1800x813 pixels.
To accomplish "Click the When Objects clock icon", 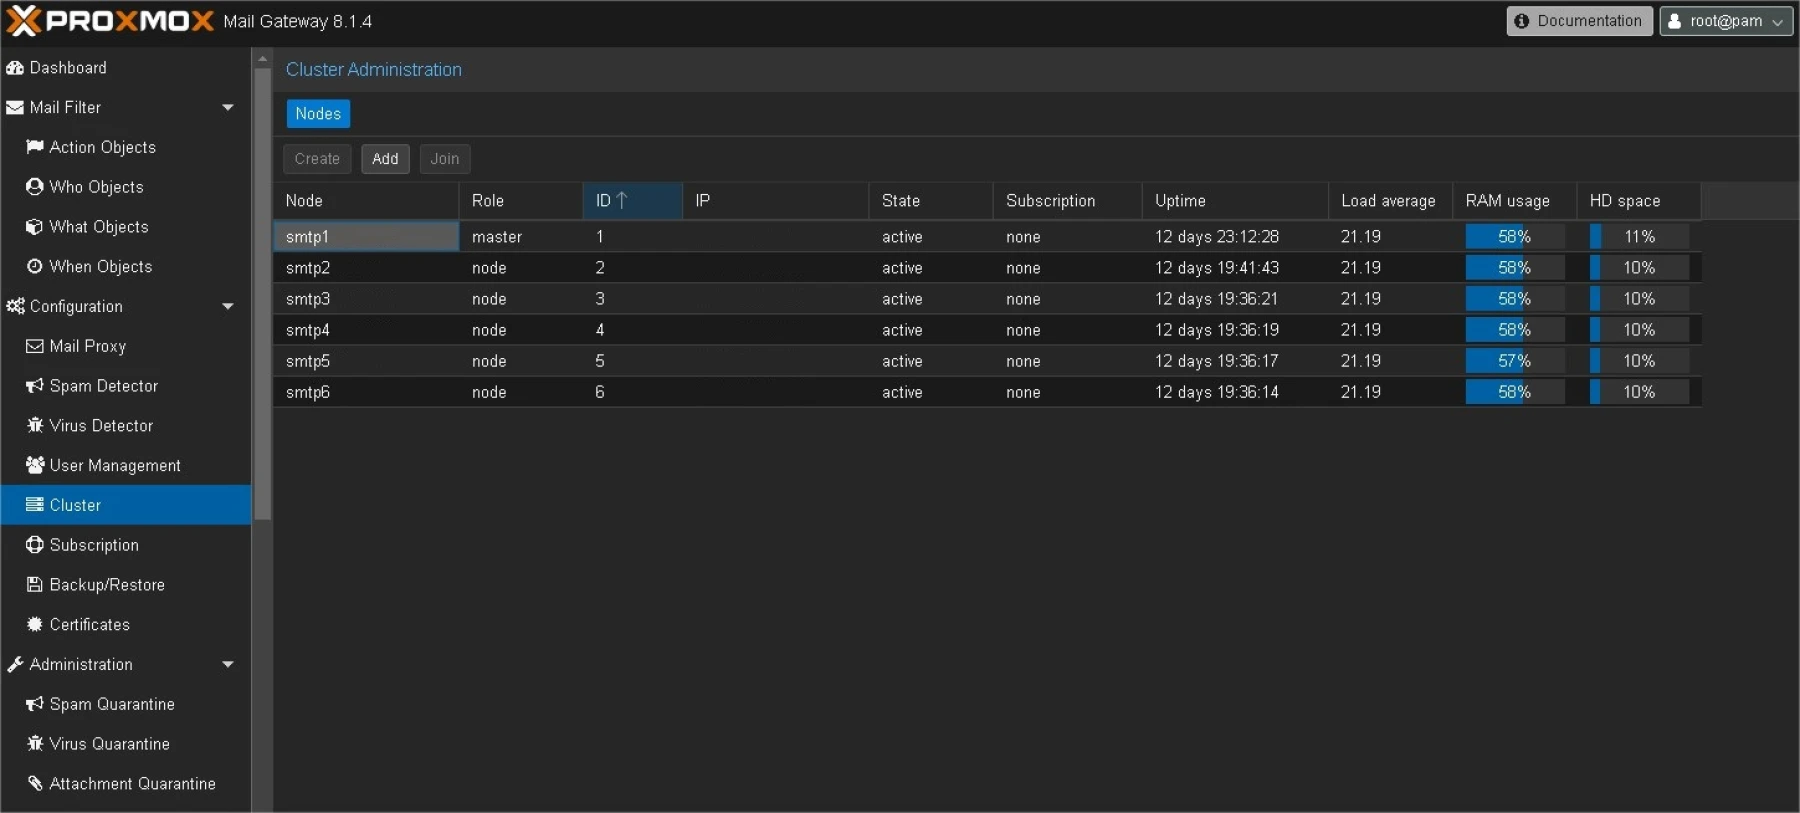I will click(35, 267).
